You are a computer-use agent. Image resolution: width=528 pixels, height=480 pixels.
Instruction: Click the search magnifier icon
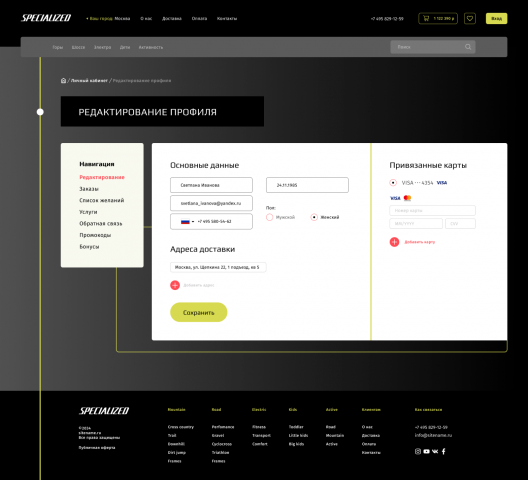pyautogui.click(x=468, y=47)
